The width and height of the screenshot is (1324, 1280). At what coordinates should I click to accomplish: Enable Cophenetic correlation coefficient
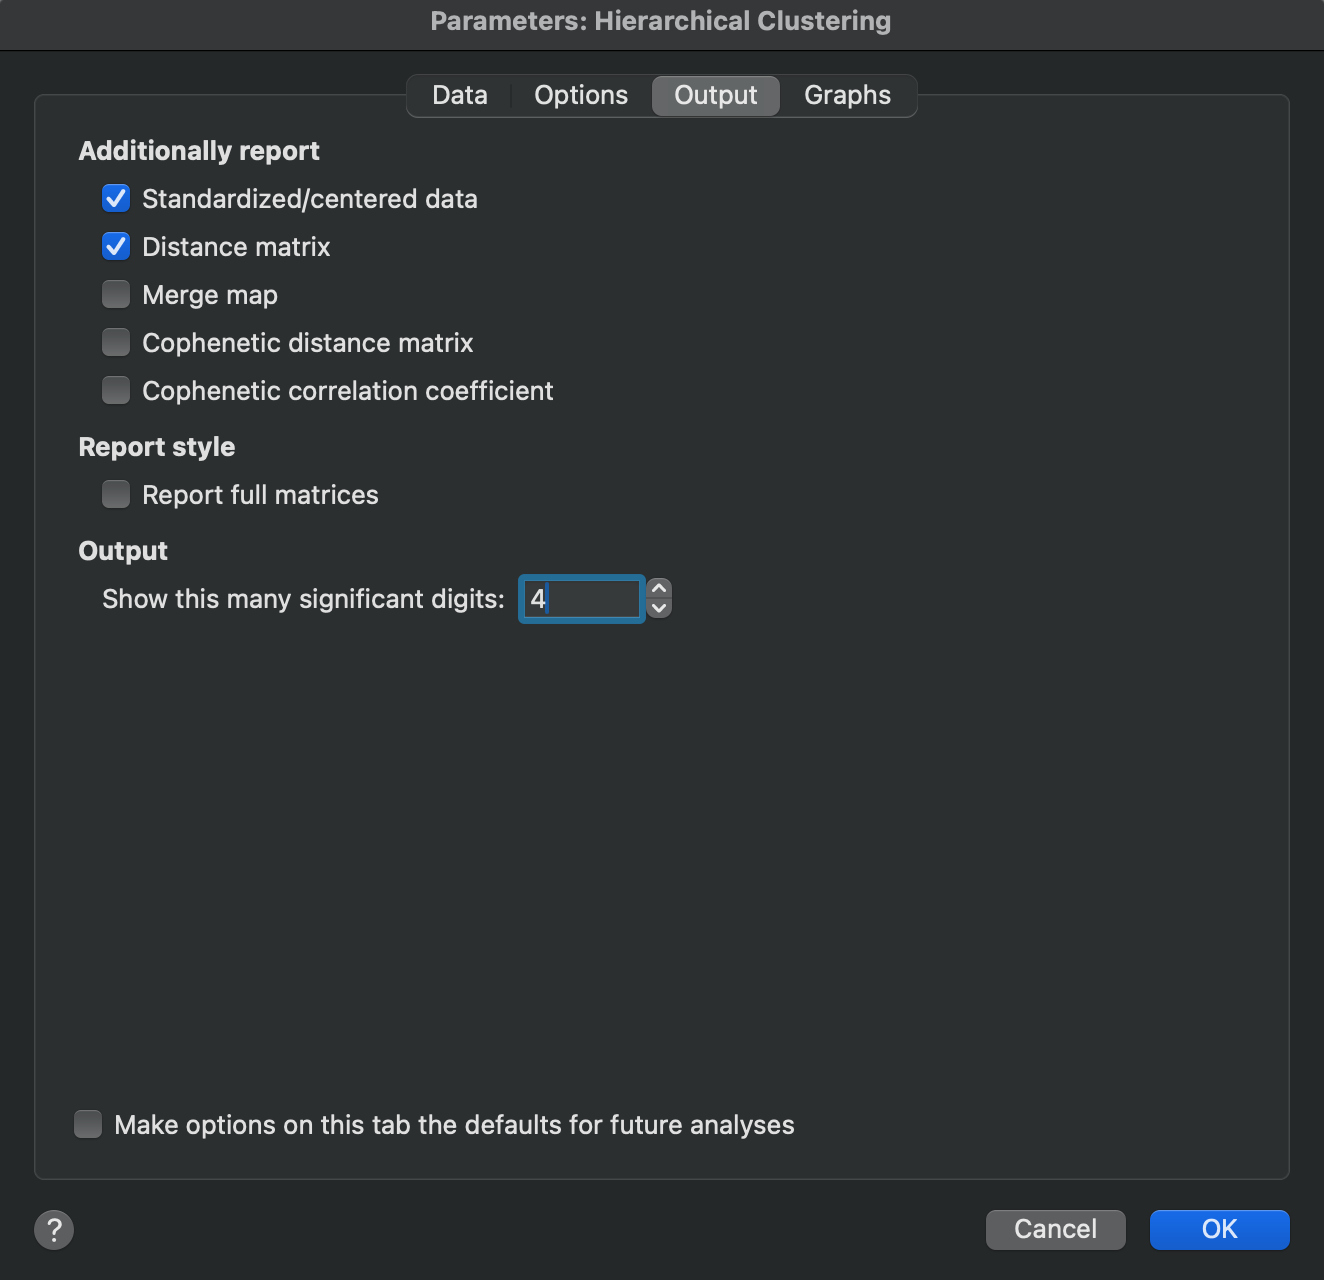click(x=116, y=391)
